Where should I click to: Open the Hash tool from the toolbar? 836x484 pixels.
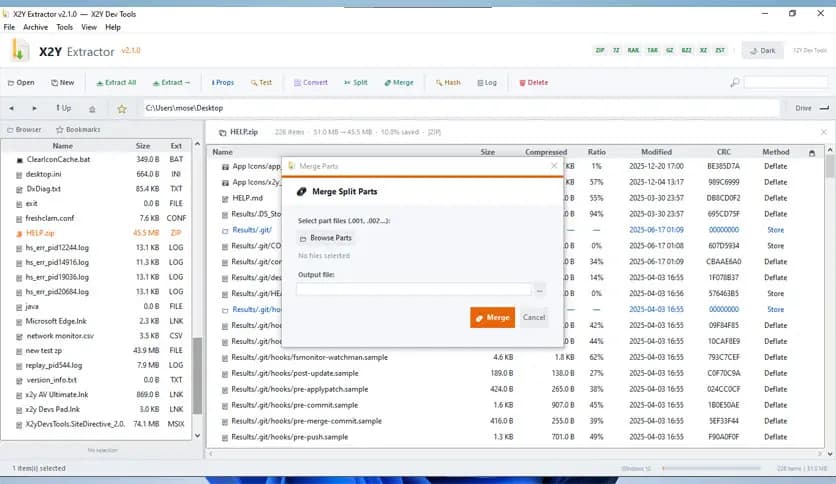coord(448,83)
